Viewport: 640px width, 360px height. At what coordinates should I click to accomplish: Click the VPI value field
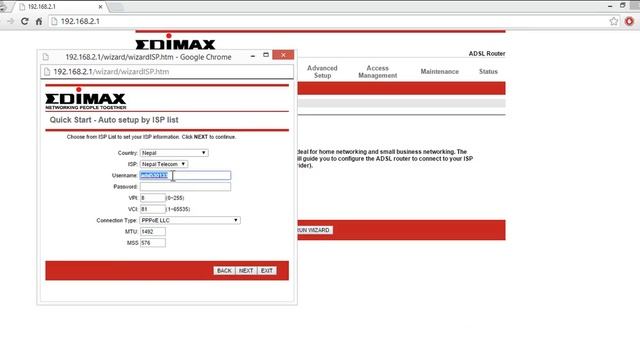tap(153, 198)
